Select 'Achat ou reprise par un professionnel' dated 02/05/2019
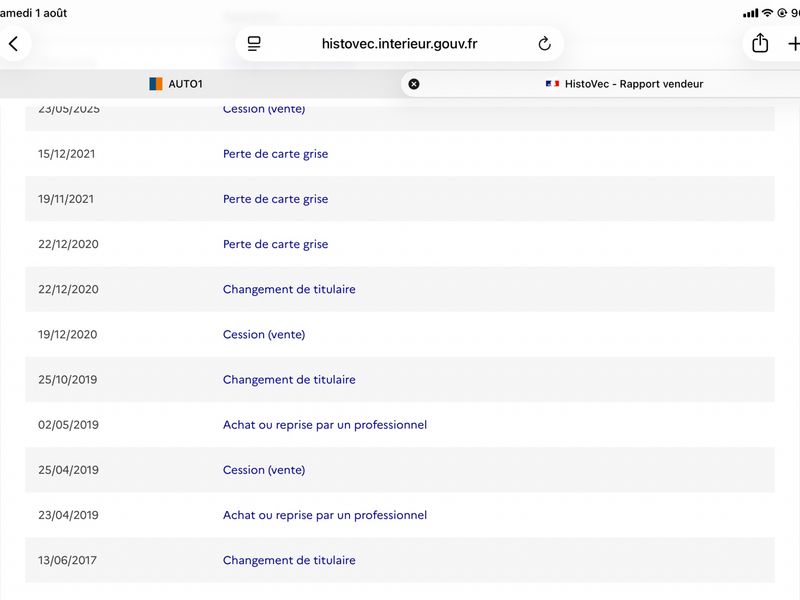Image resolution: width=800 pixels, height=600 pixels. [325, 424]
